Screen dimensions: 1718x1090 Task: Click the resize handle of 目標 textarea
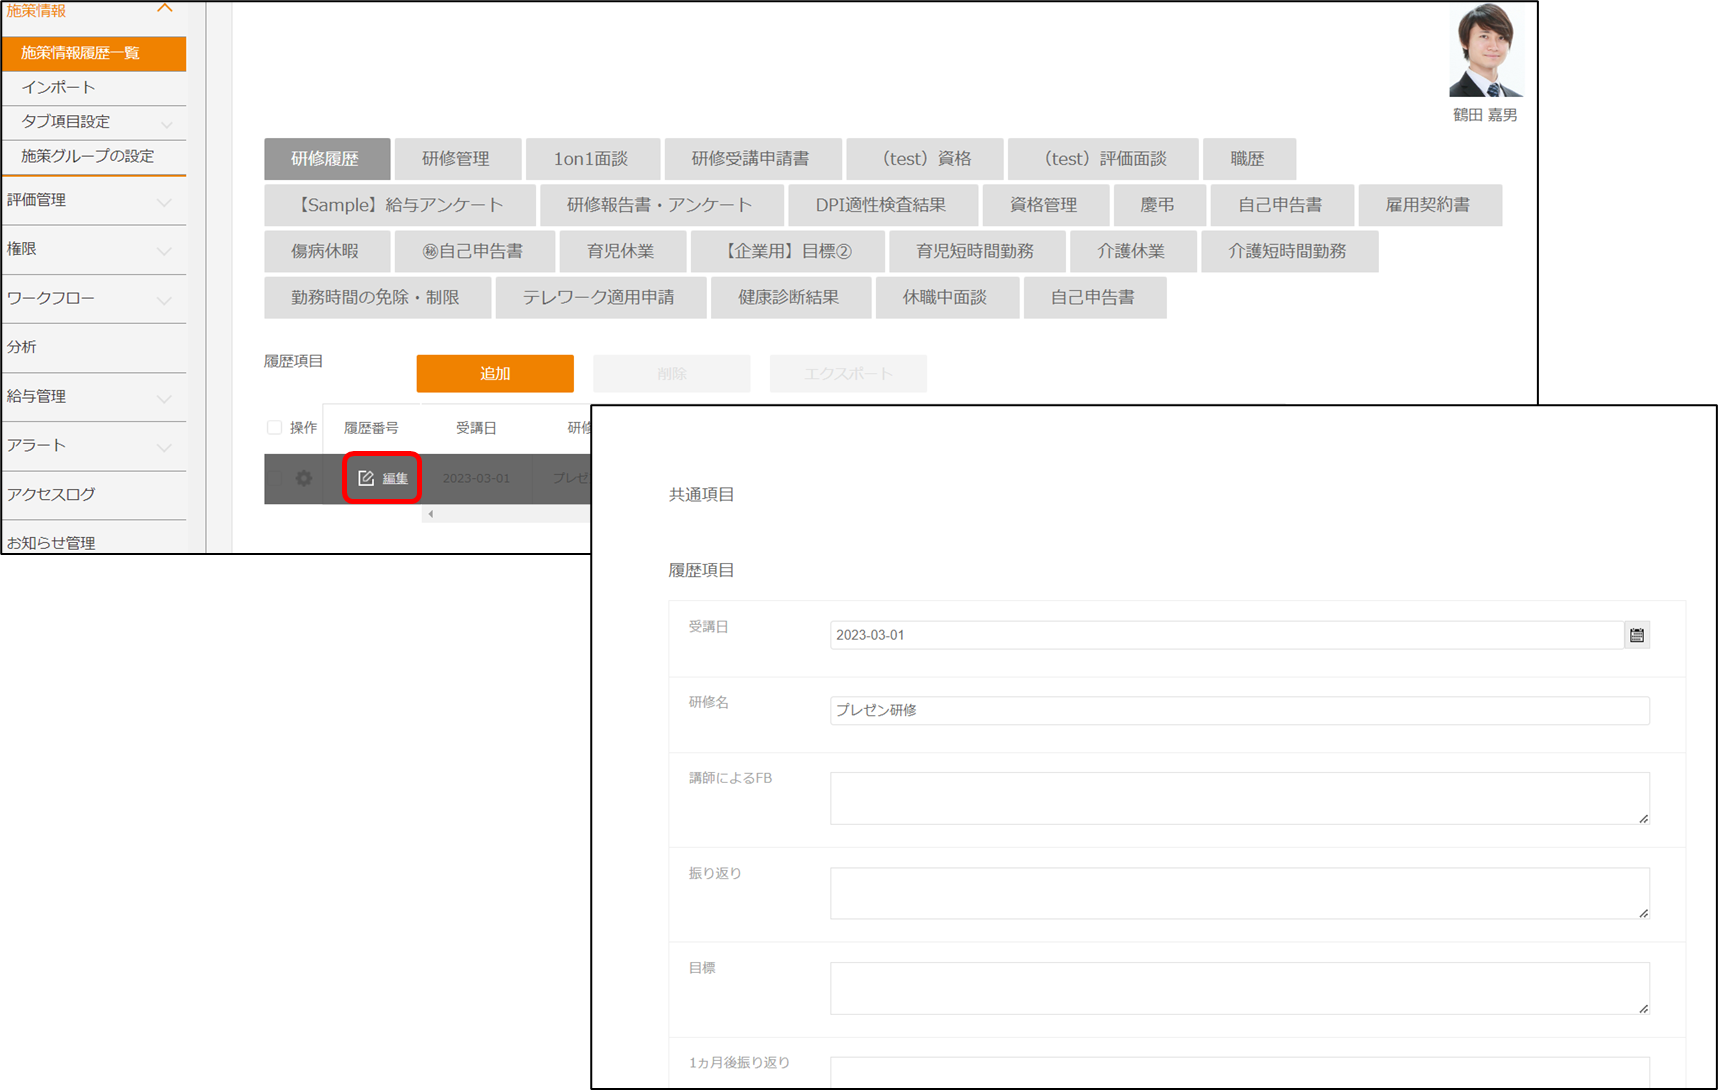click(x=1643, y=1008)
